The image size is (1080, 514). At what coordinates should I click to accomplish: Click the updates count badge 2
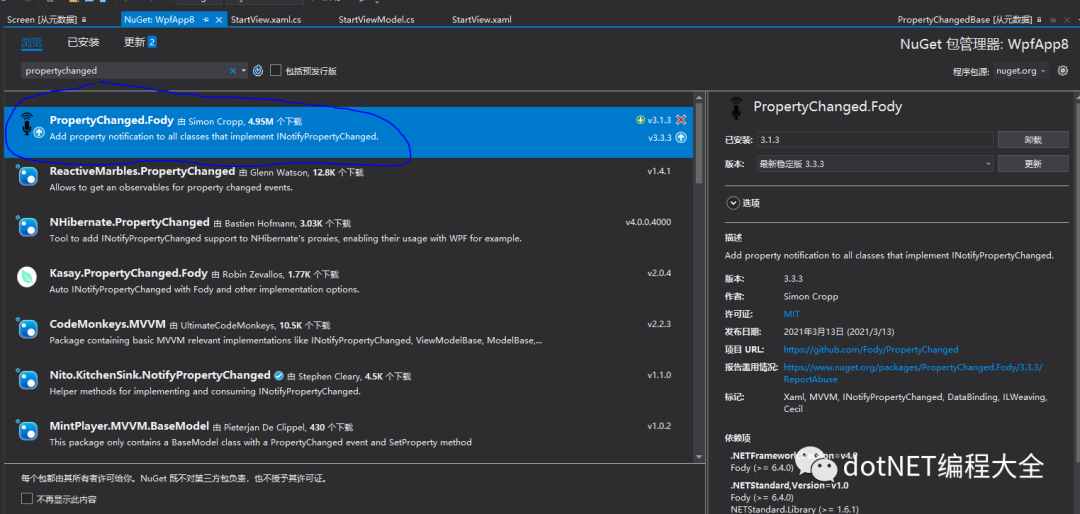point(152,43)
